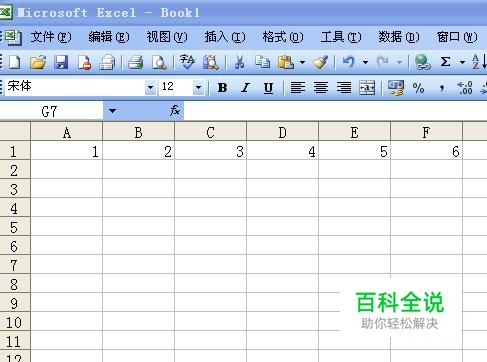Click the Excel workbook icon beside 文件 menu
Viewport: 487px width, 362px height.
coord(13,37)
